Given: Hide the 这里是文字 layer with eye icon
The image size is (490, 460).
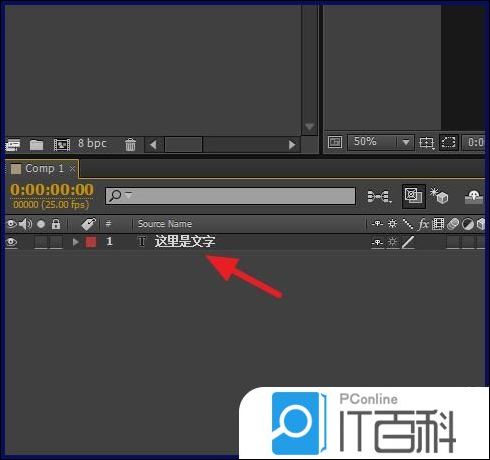Looking at the screenshot, I should pos(12,242).
